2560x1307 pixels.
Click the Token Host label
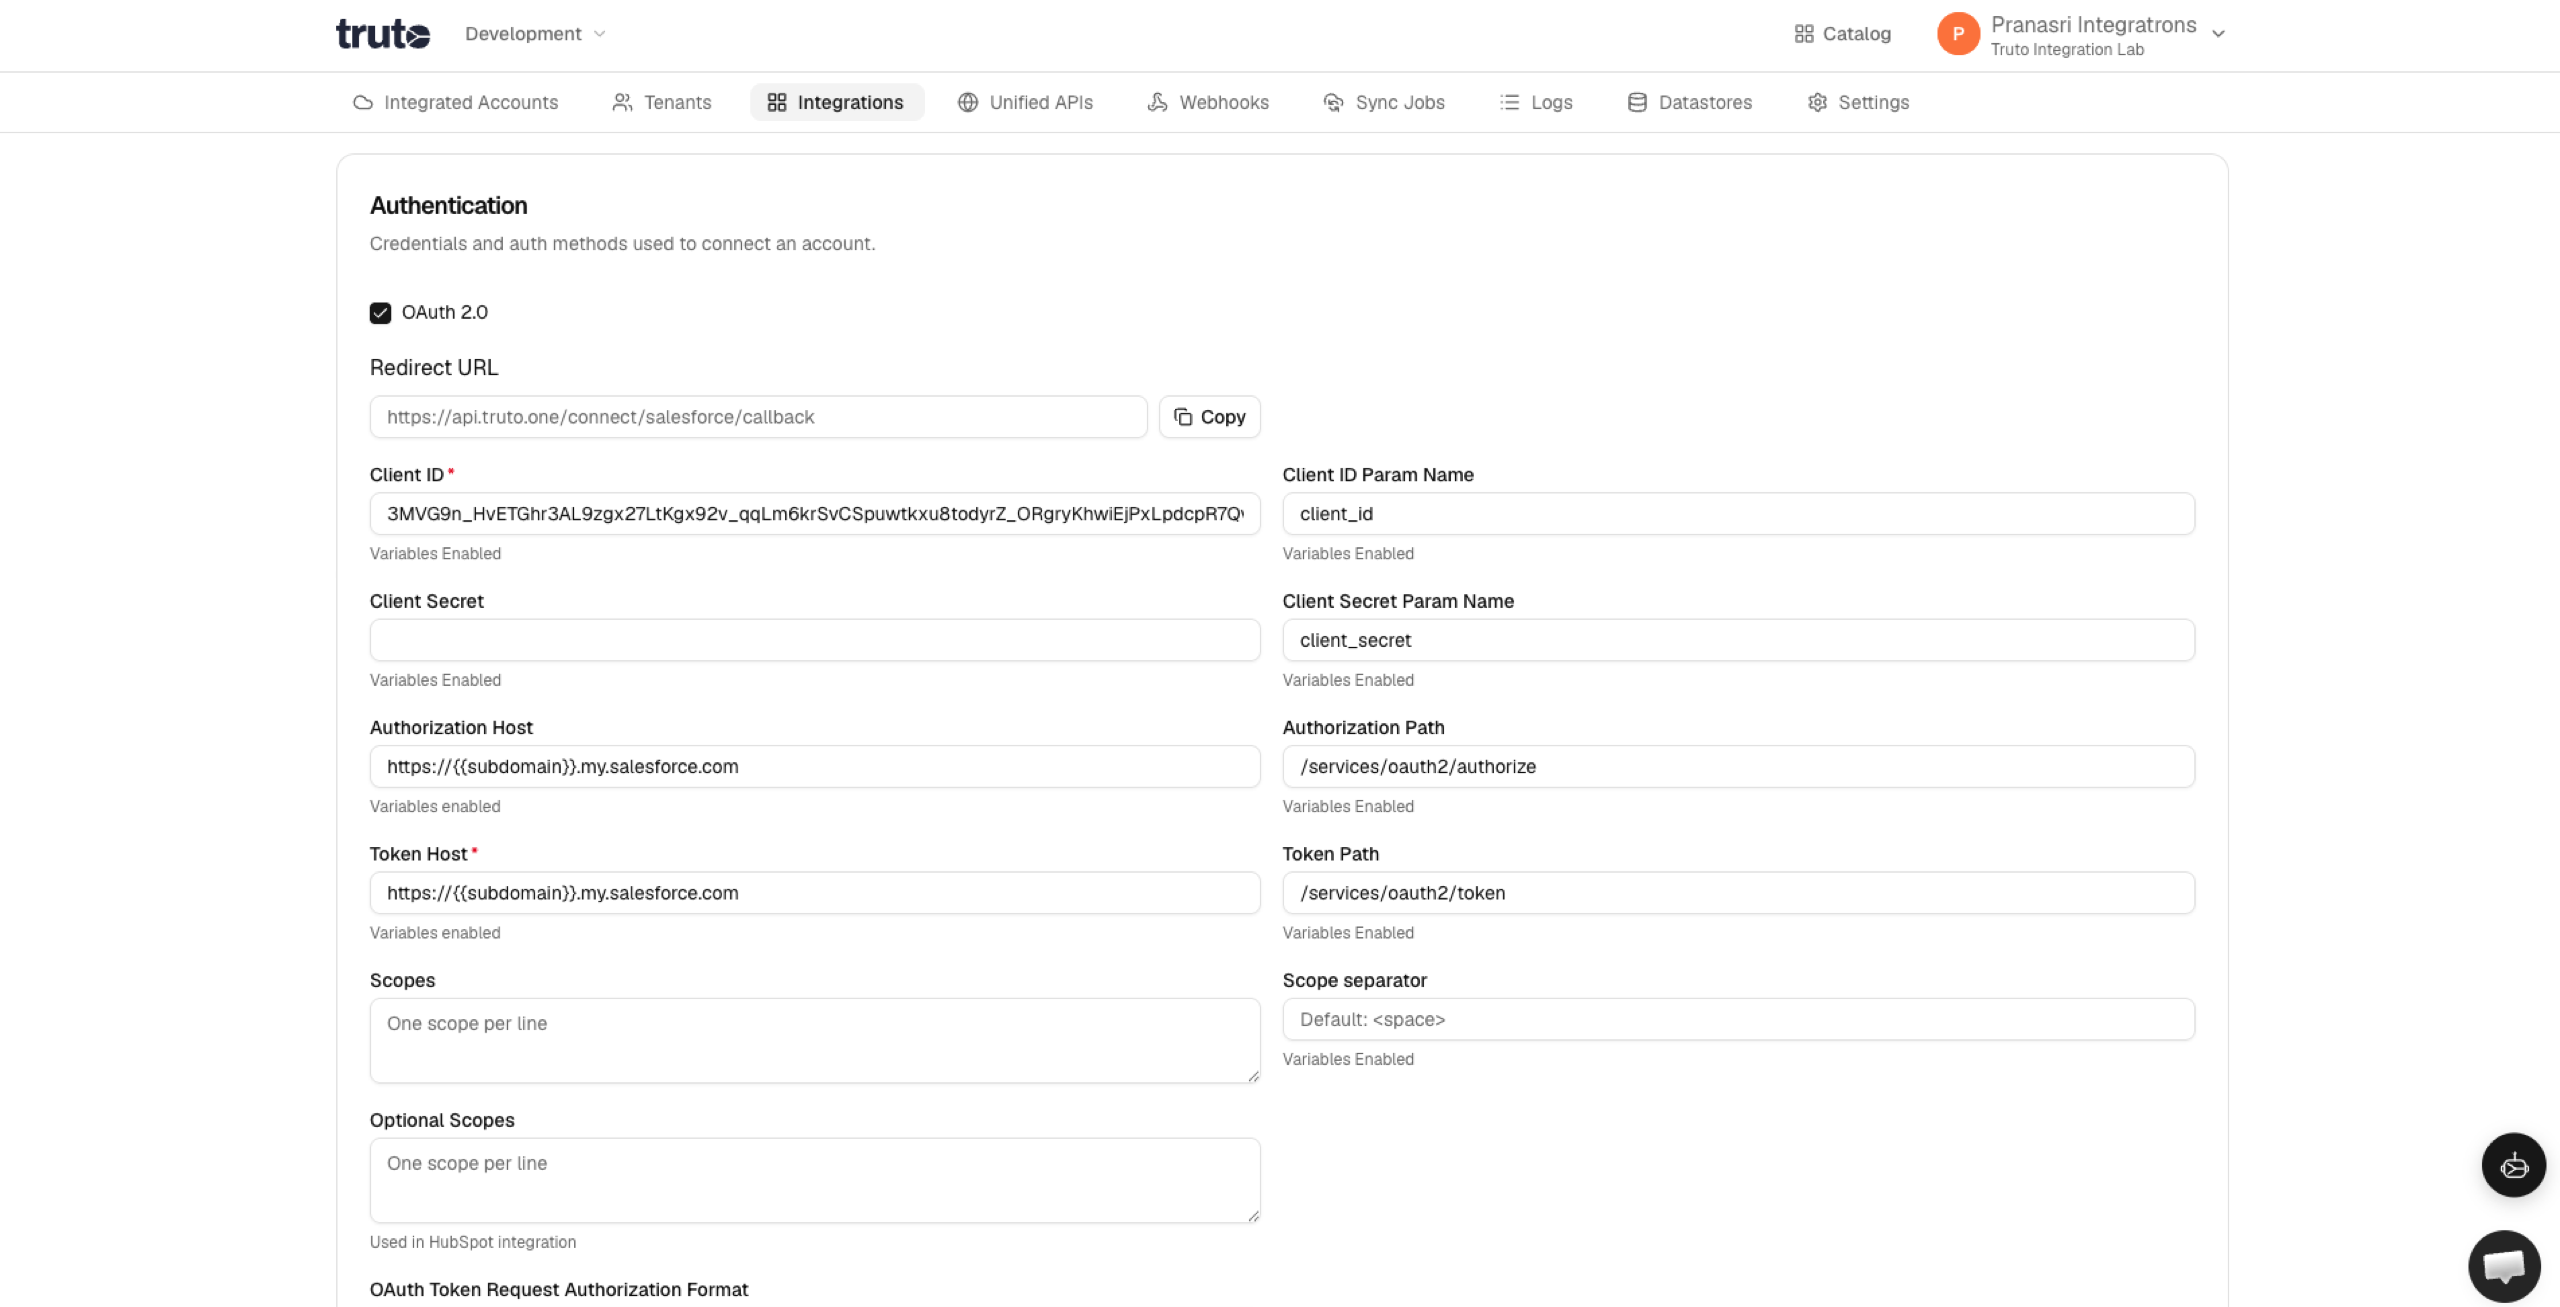point(419,854)
